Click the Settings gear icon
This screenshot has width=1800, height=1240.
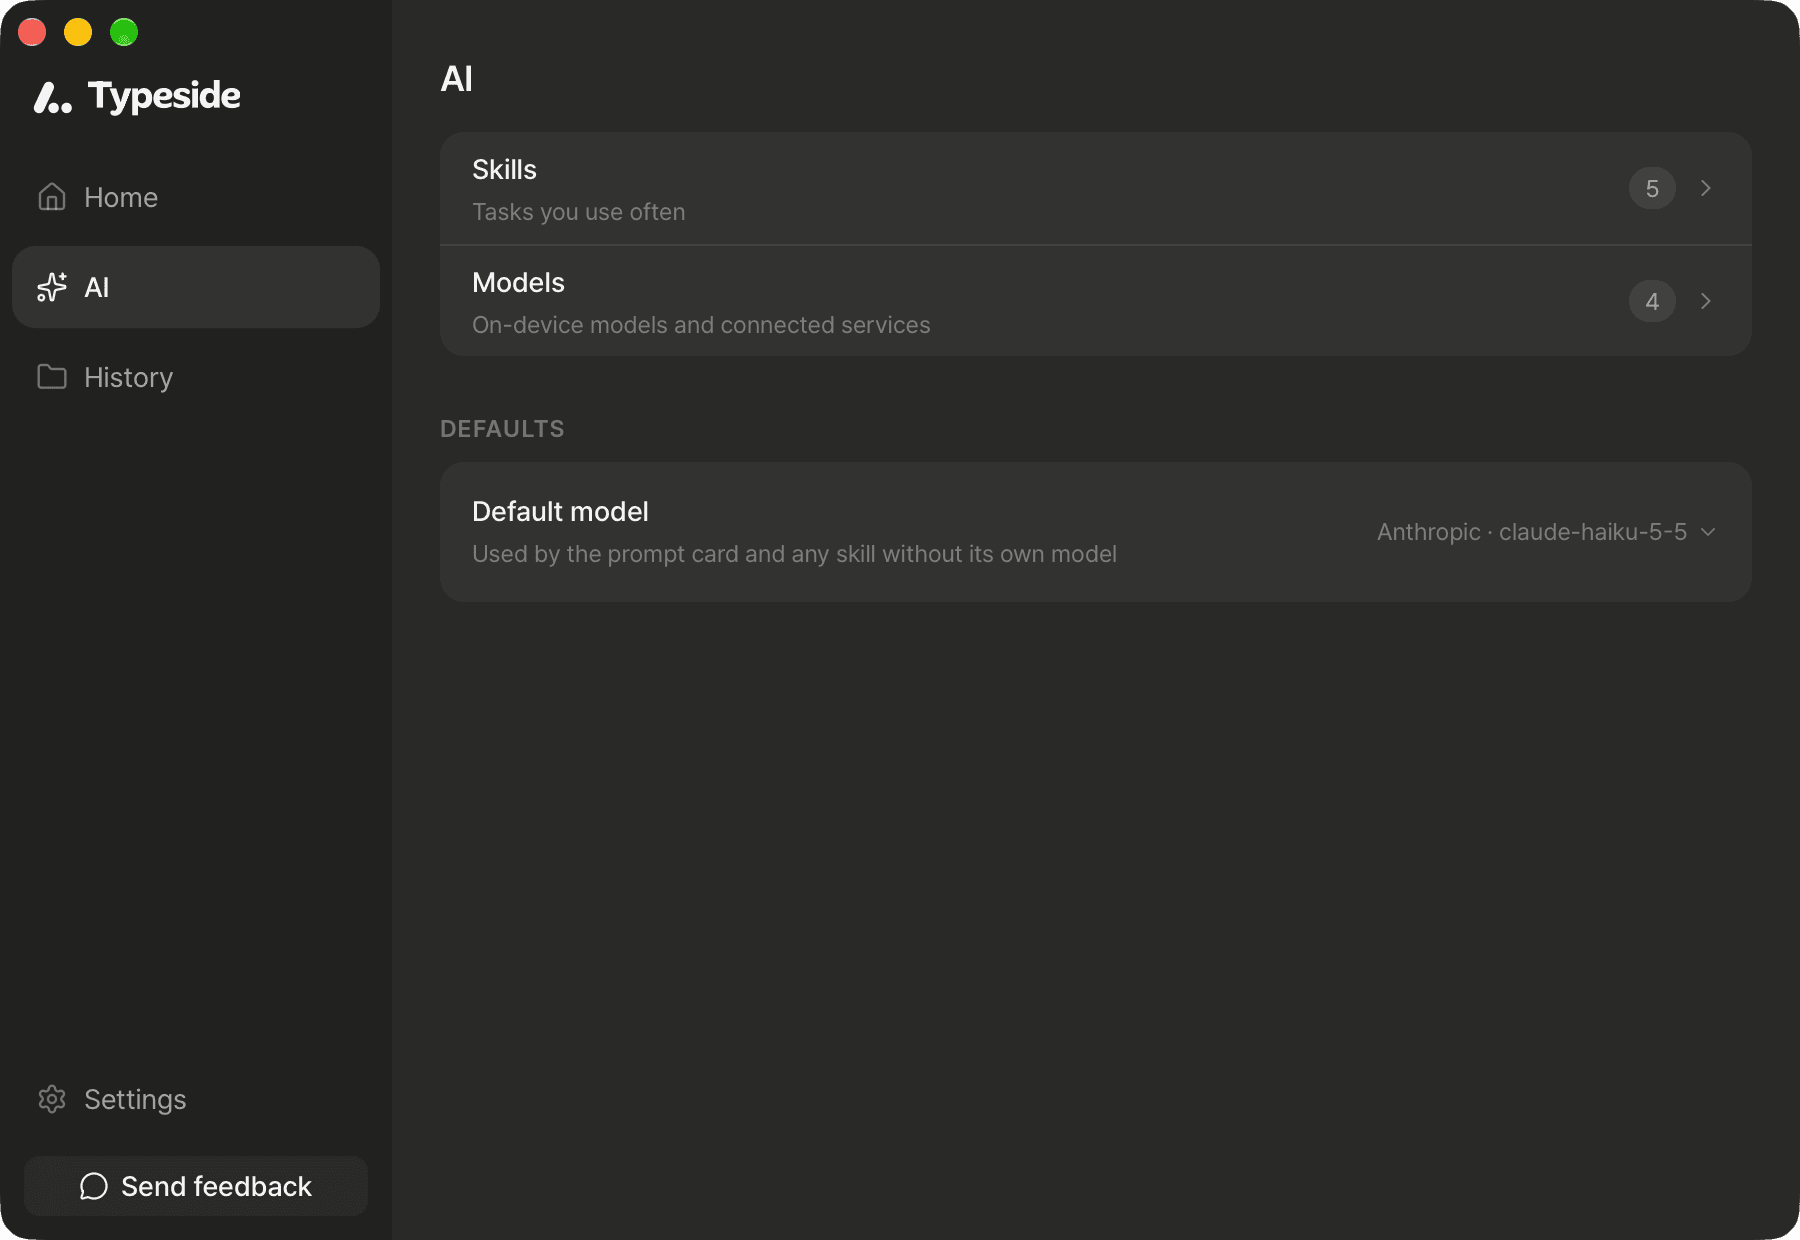52,1099
